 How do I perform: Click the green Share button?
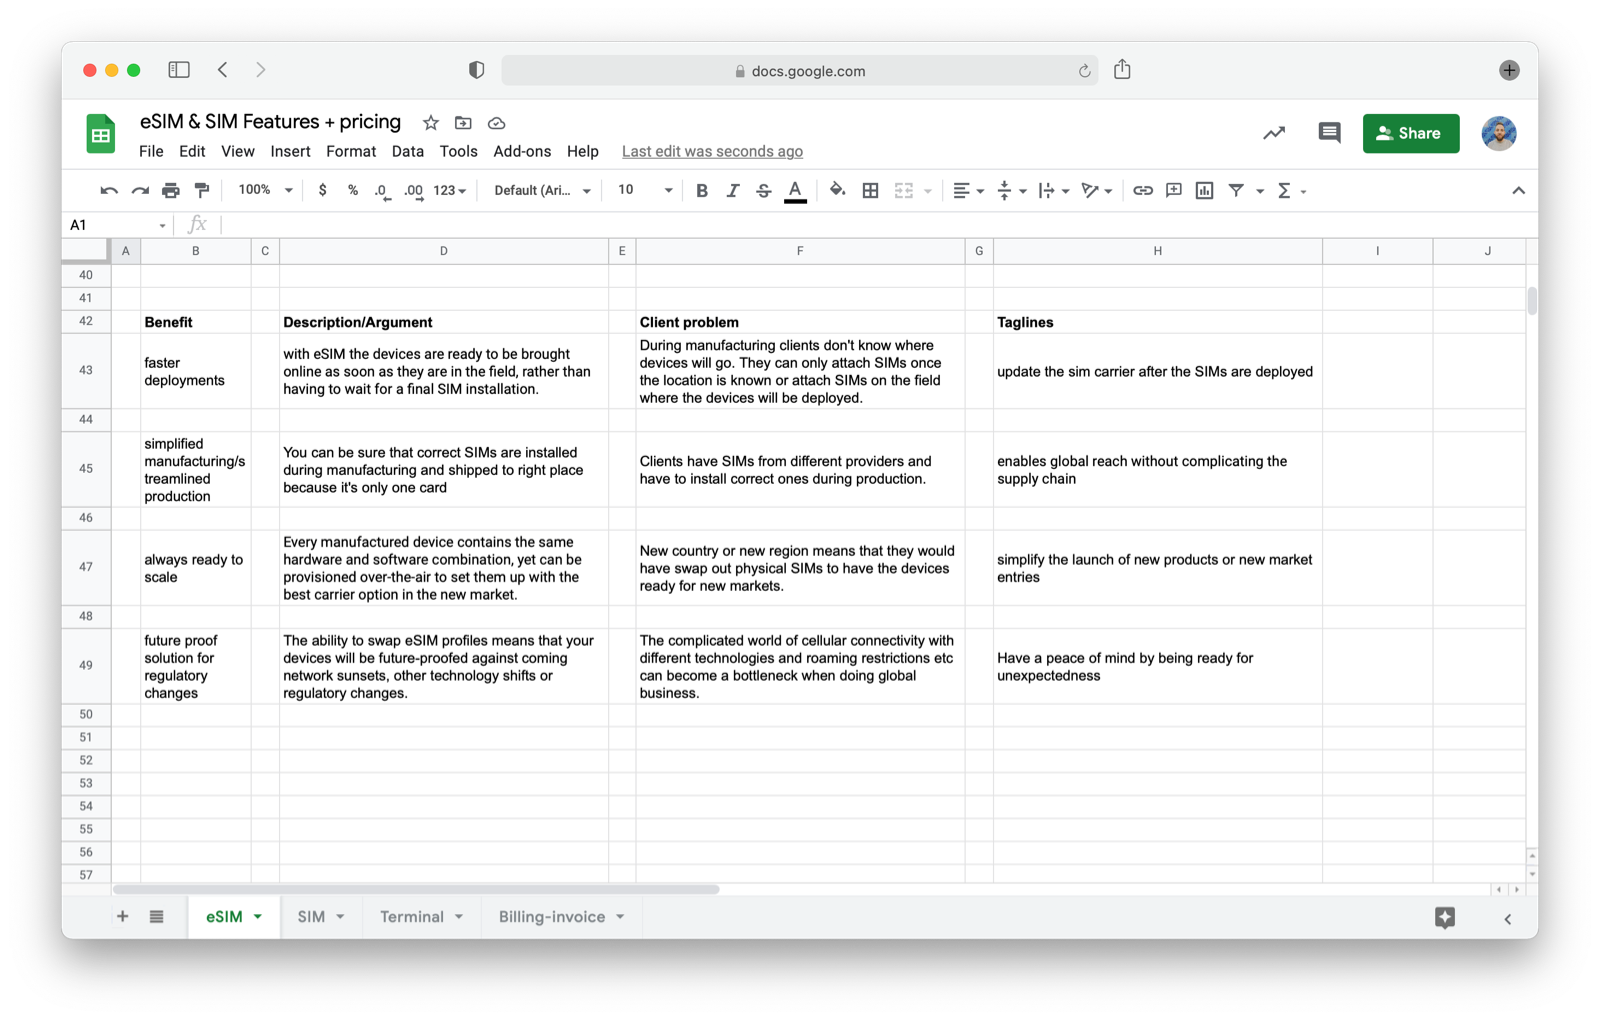click(x=1410, y=133)
